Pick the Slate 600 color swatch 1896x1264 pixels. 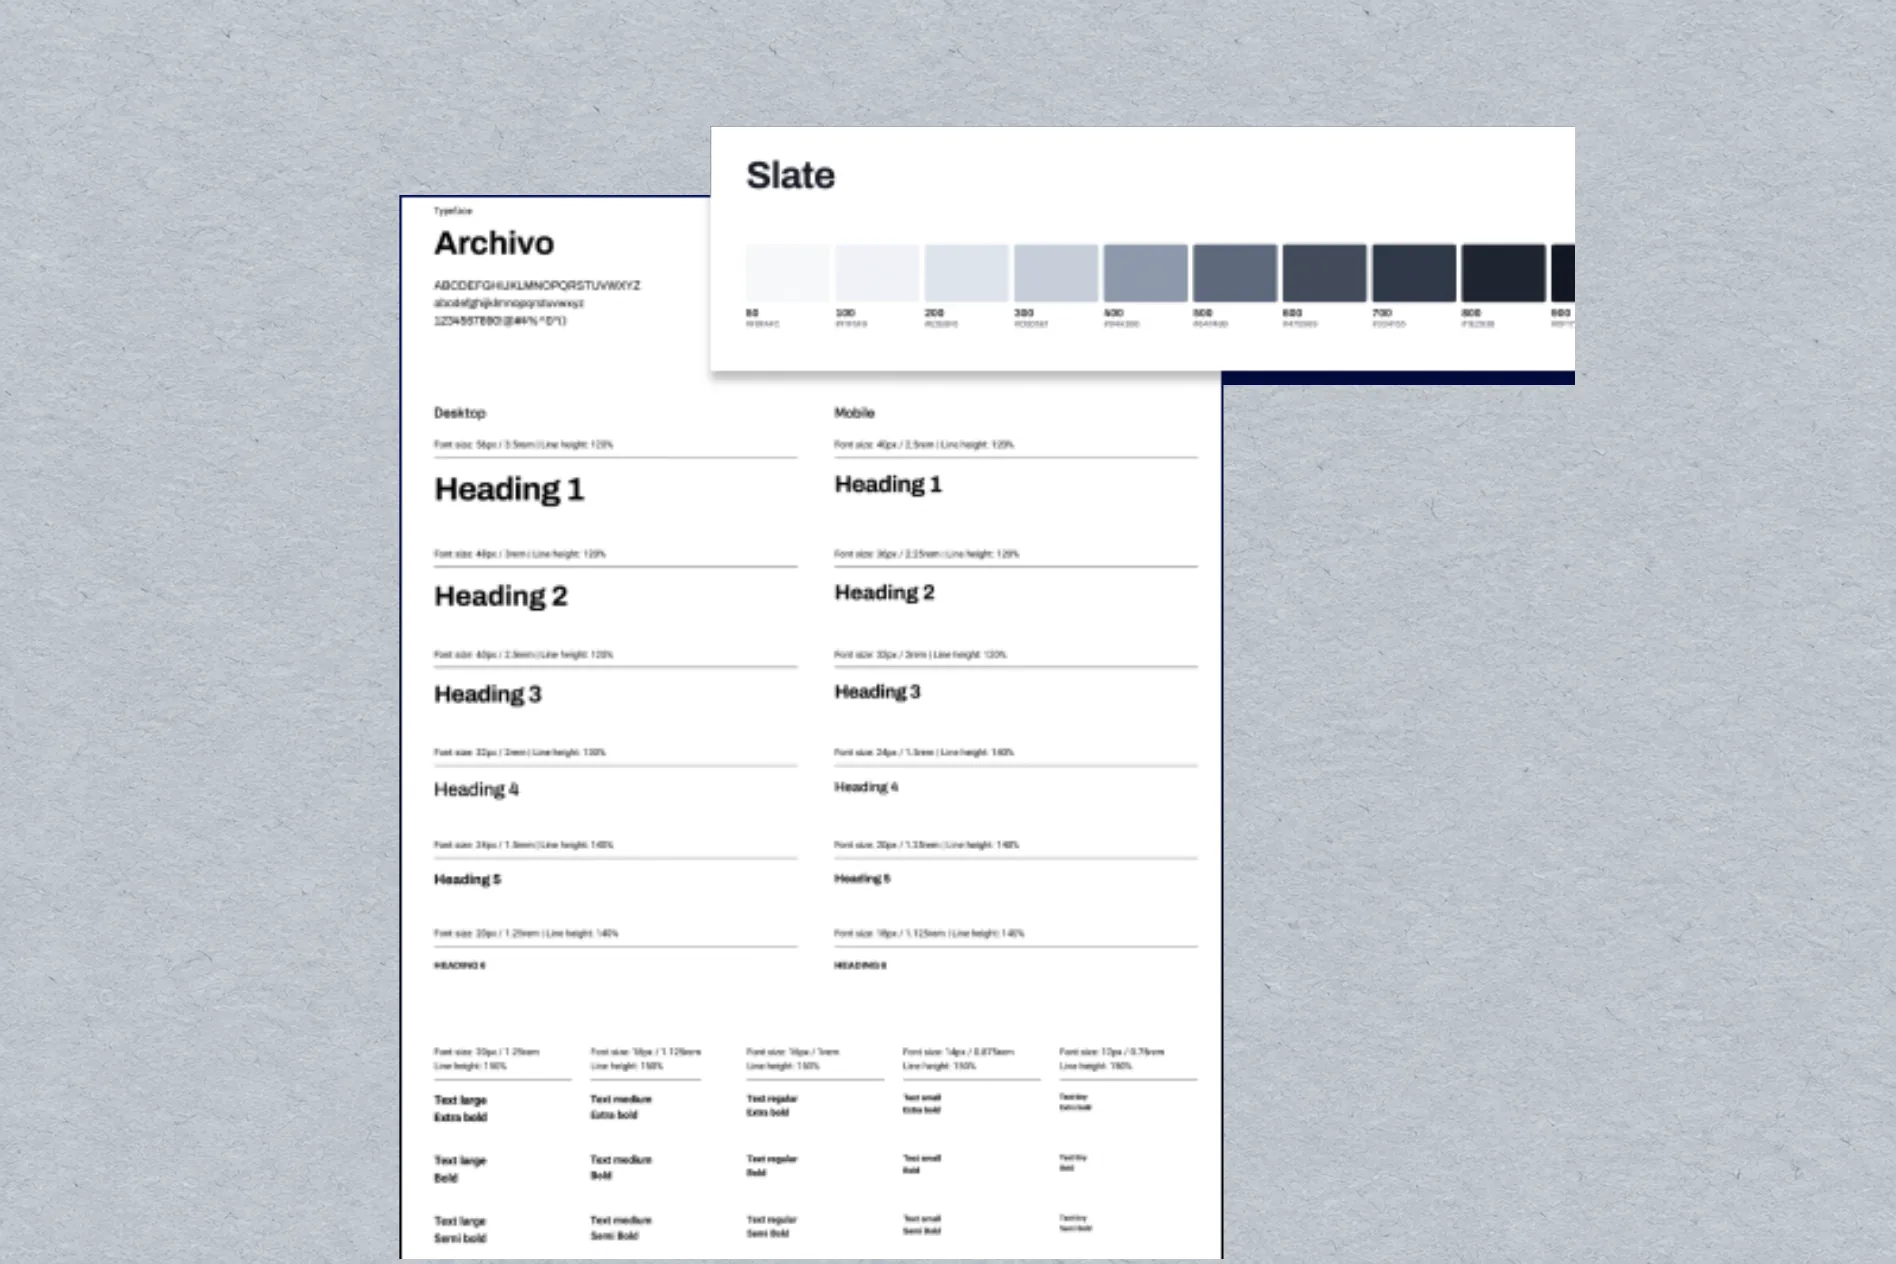pos(1324,273)
